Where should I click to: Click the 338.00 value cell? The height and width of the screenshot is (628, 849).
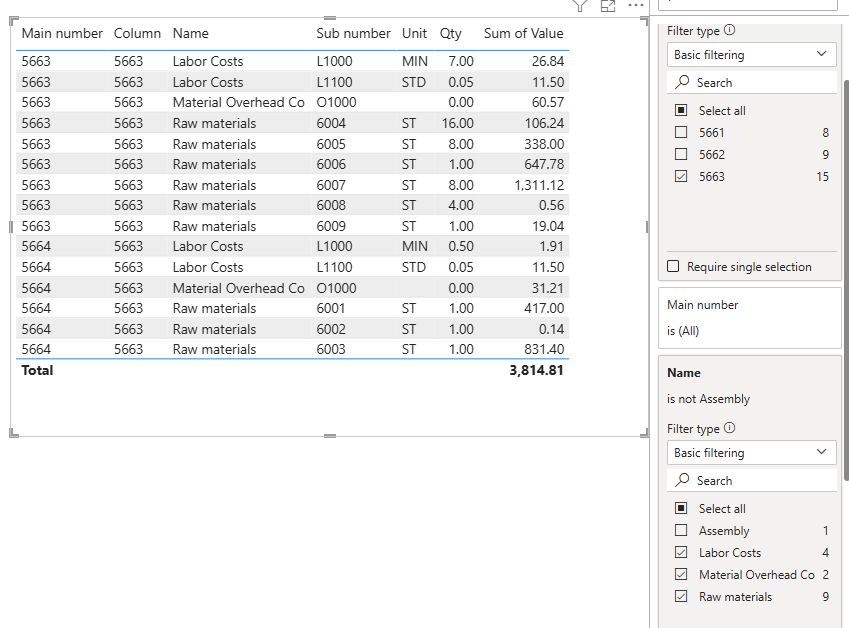point(544,144)
